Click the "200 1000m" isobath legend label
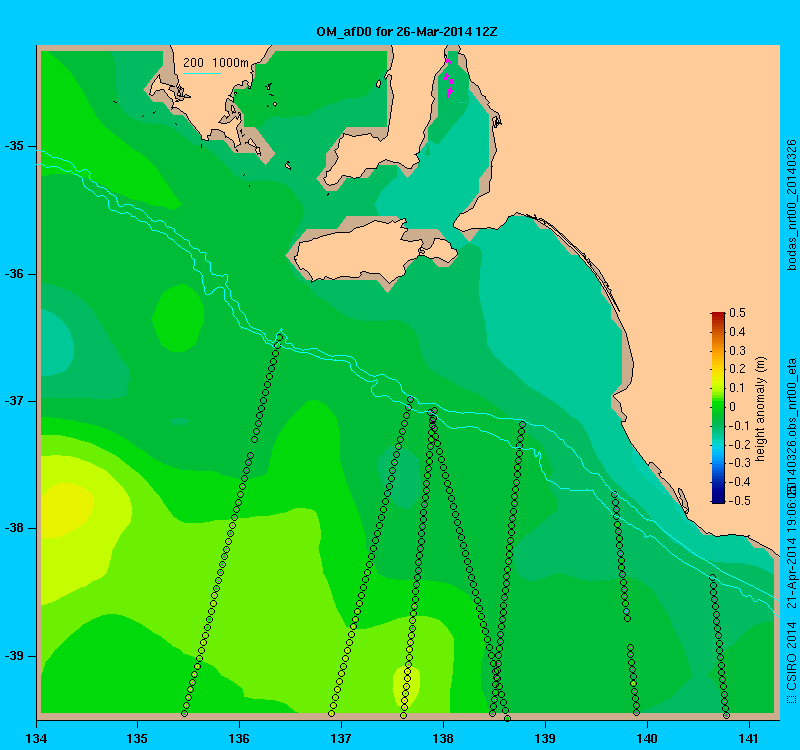Viewport: 800px width, 750px height. (216, 63)
